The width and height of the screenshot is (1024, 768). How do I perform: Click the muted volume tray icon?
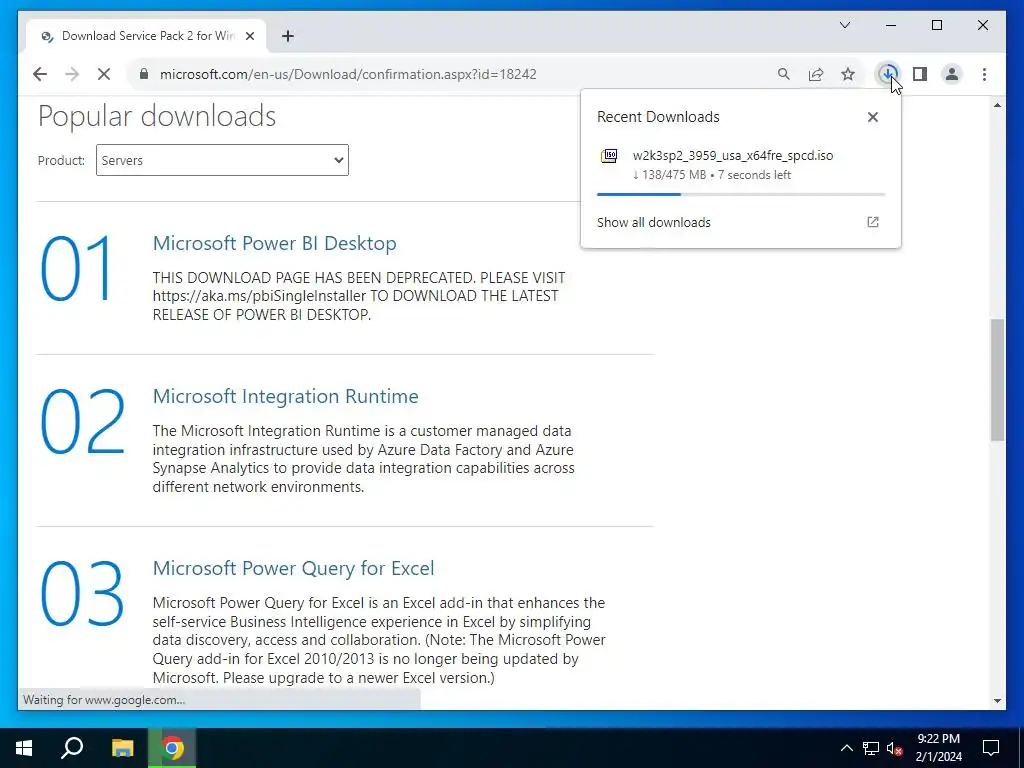(895, 748)
